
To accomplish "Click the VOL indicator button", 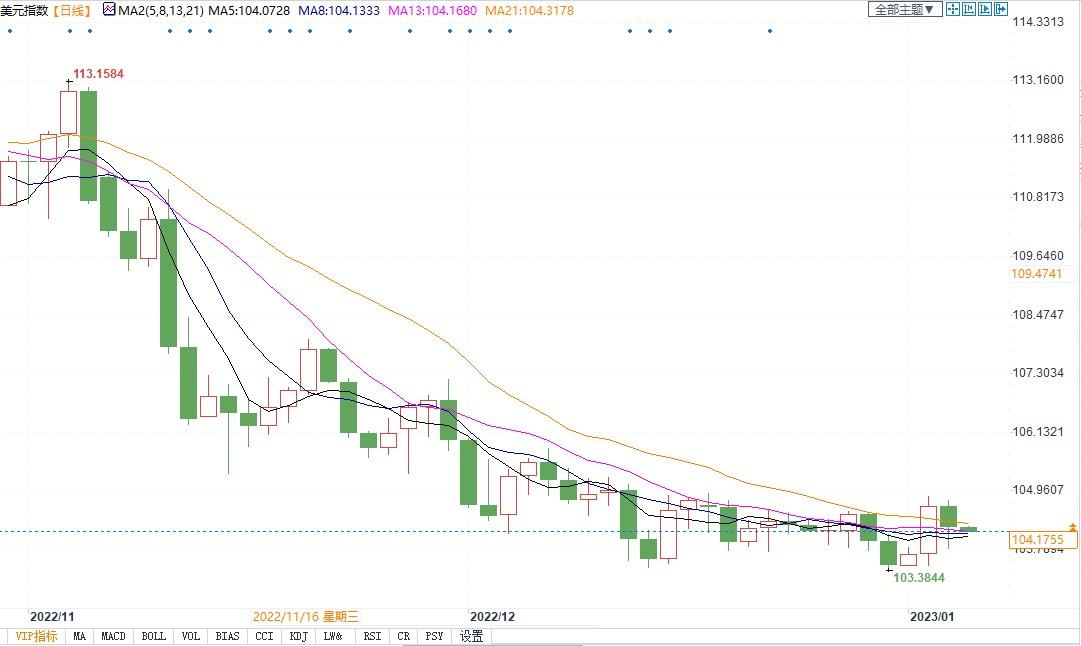I will click(190, 636).
